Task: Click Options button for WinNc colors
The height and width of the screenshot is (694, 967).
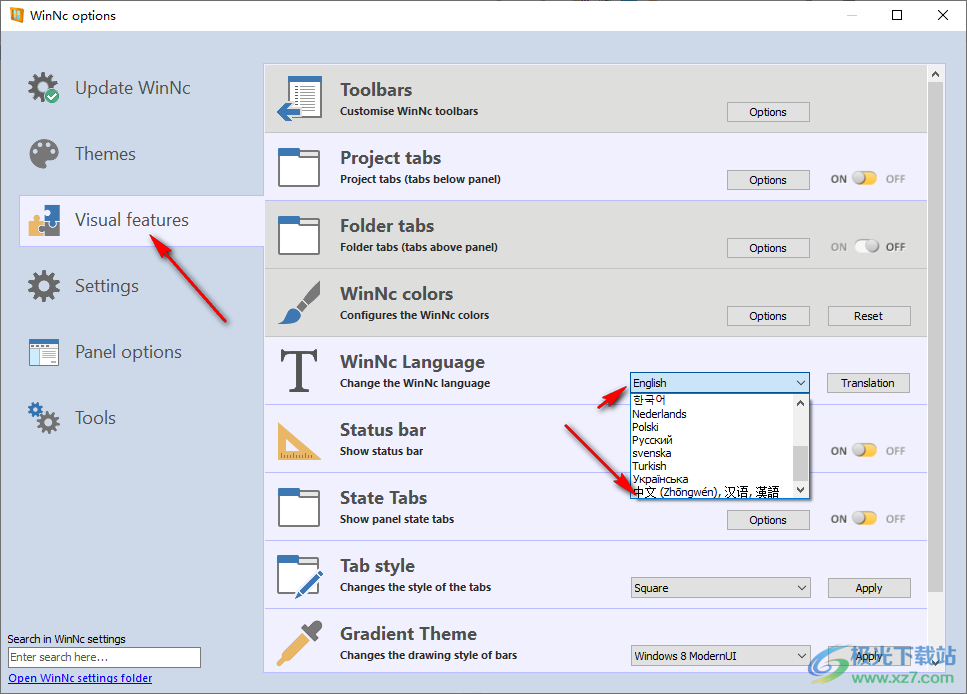Action: click(768, 316)
